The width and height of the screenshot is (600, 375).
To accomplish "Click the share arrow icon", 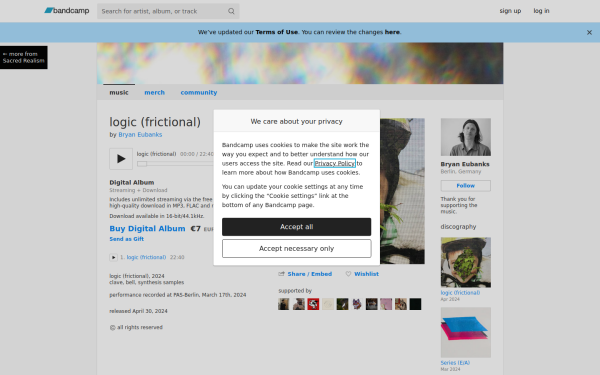I will coord(282,274).
